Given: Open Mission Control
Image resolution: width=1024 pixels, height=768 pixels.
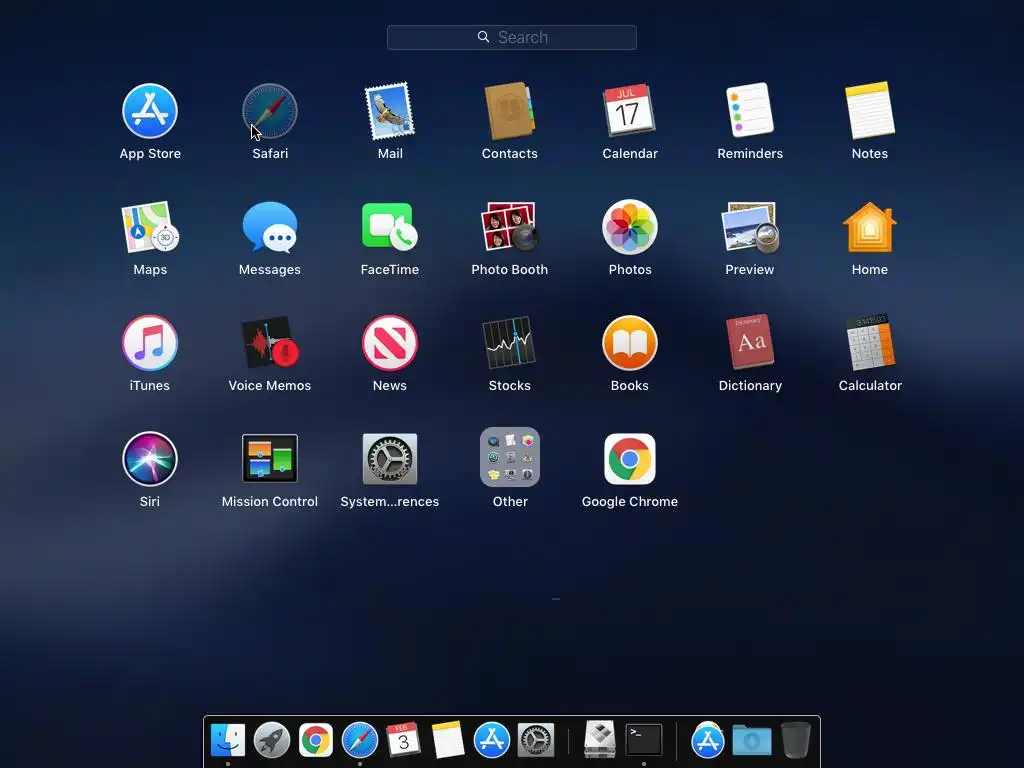Looking at the screenshot, I should [270, 458].
